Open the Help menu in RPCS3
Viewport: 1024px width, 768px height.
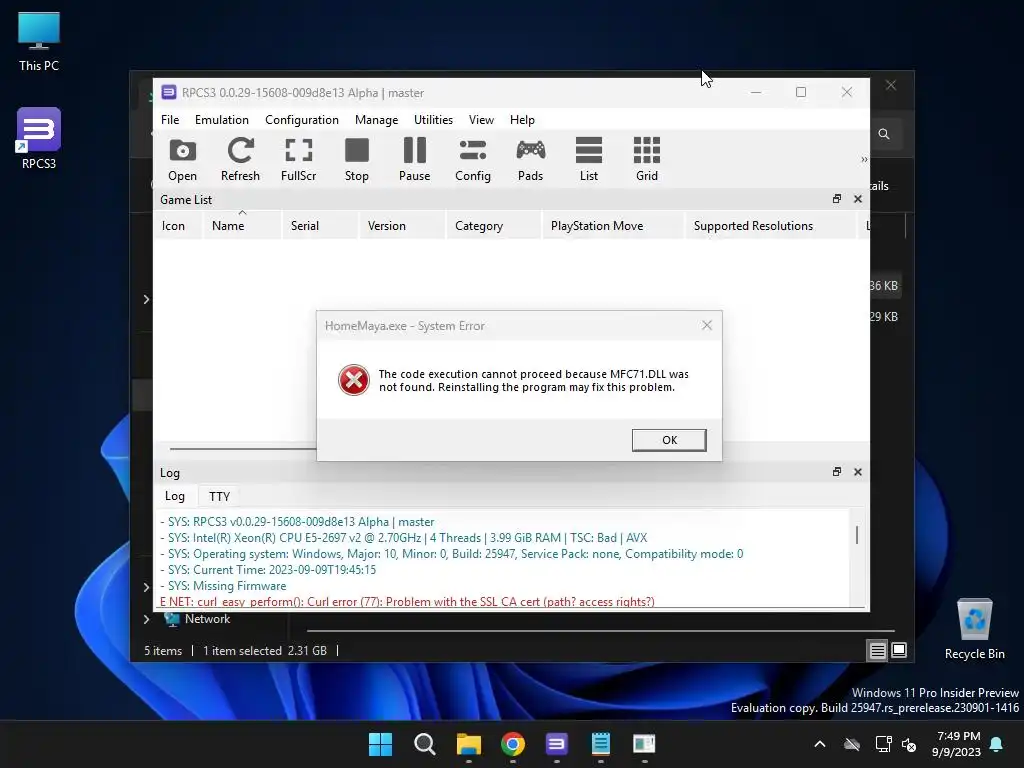tap(522, 120)
